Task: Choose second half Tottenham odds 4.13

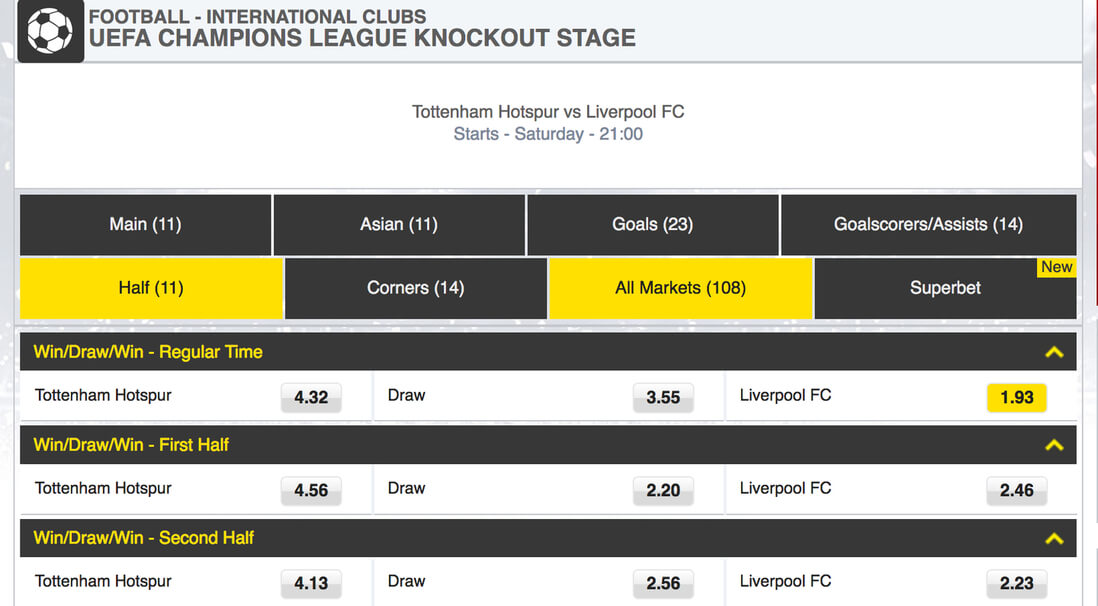Action: coord(311,584)
